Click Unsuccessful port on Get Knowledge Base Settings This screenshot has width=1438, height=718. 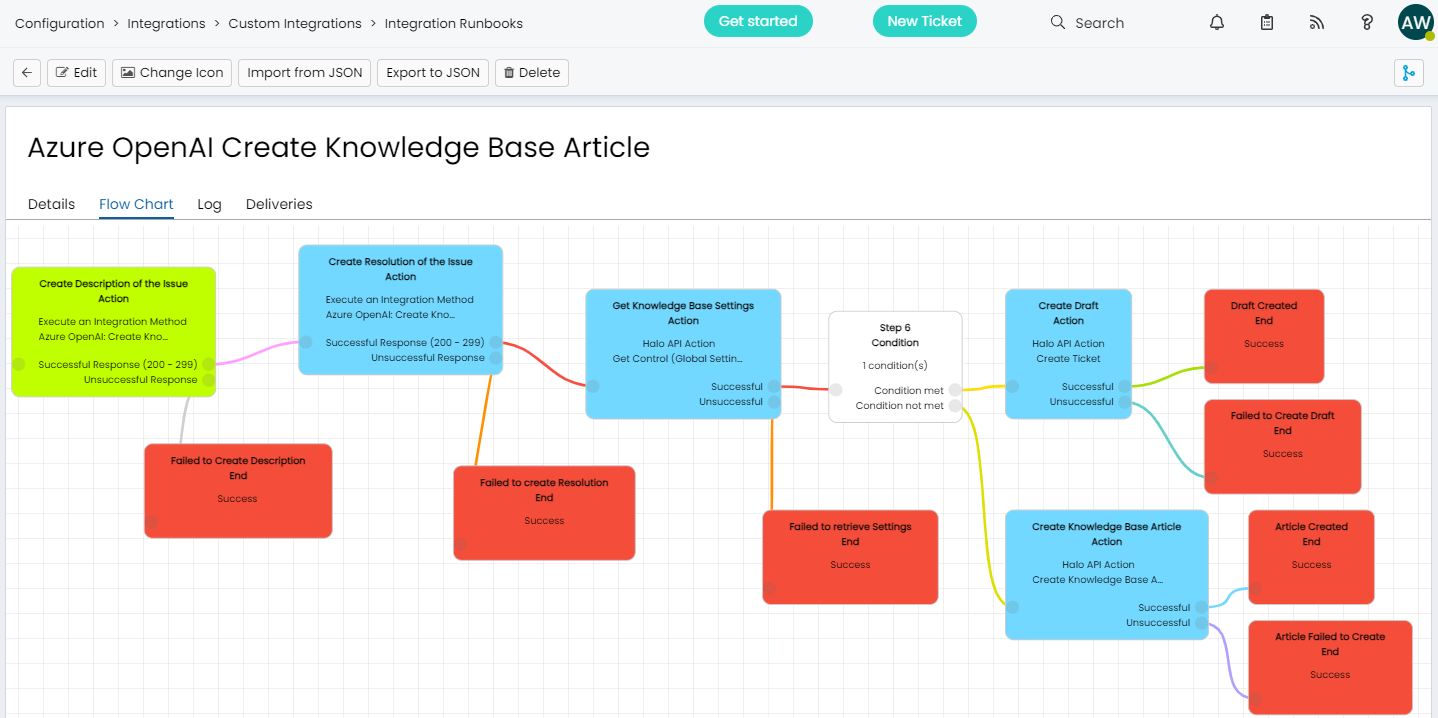773,401
